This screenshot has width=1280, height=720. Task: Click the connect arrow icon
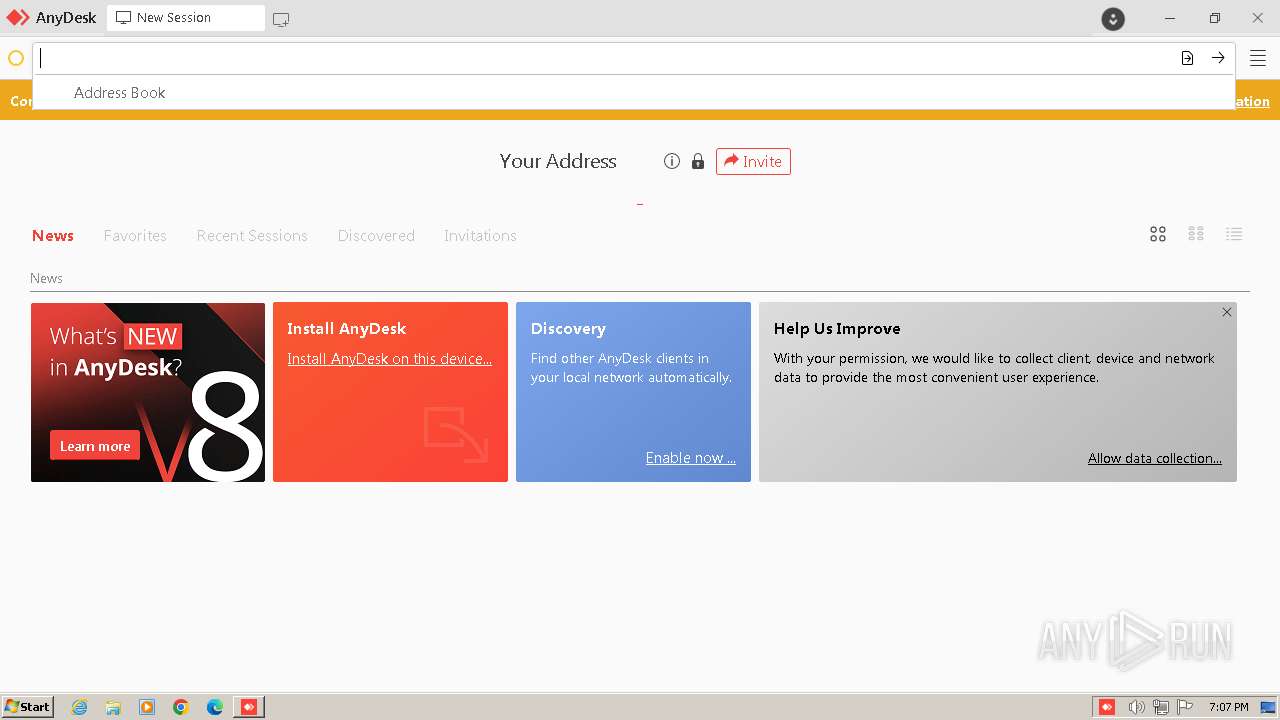[1218, 58]
